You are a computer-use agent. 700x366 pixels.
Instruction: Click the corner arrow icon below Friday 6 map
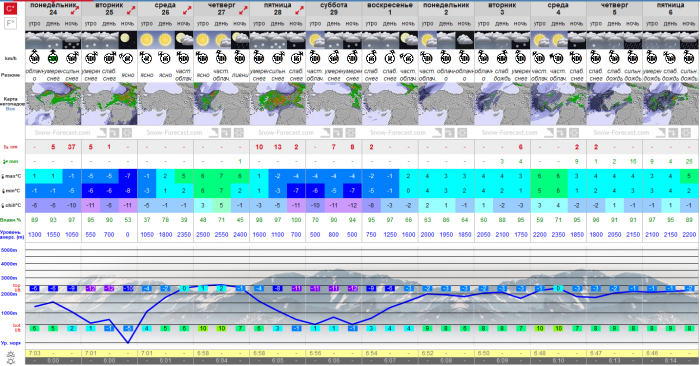click(661, 133)
